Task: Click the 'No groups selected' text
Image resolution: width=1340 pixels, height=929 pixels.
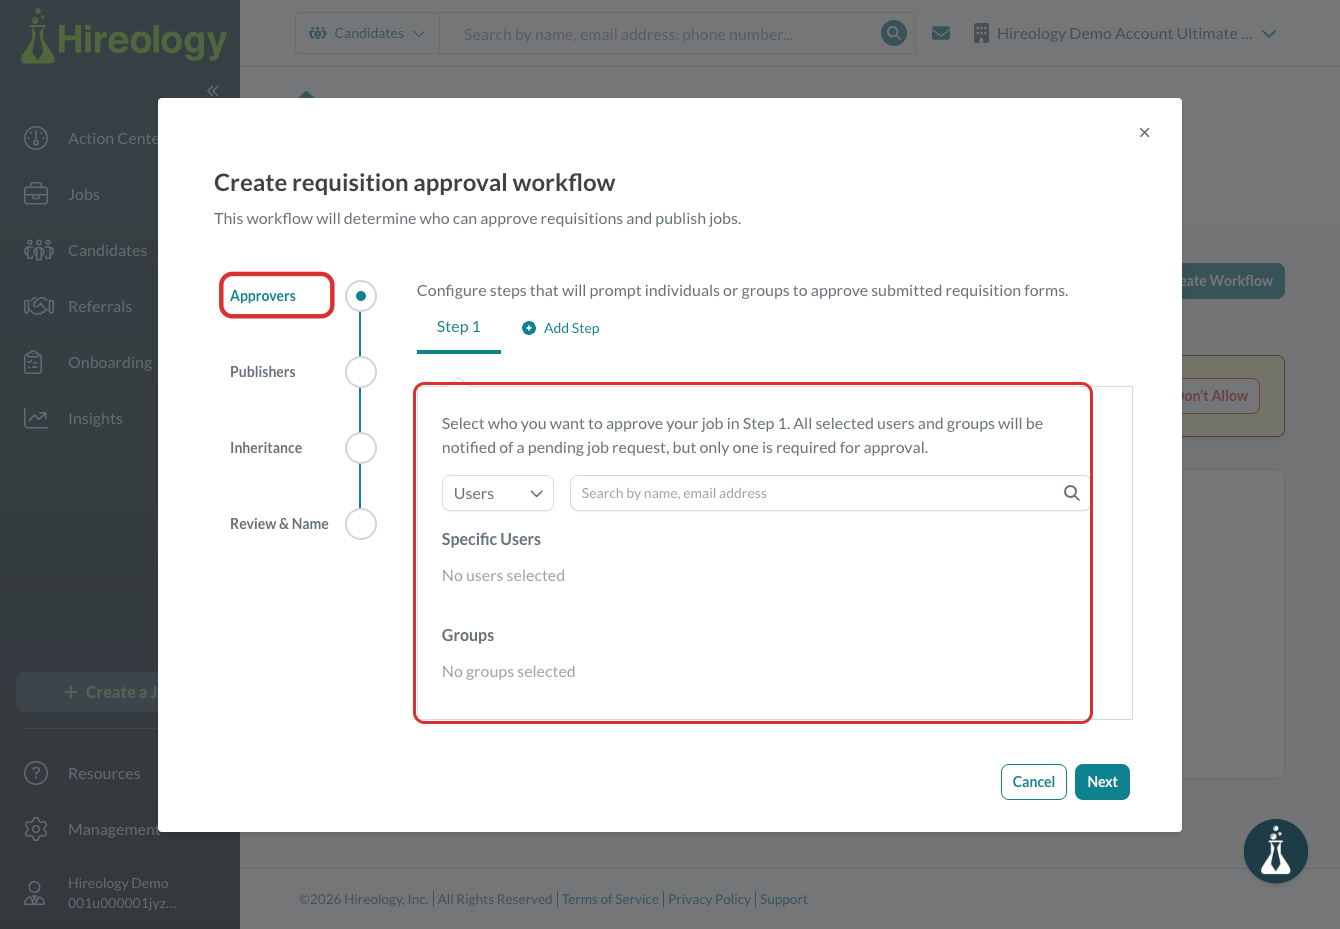Action: (508, 671)
